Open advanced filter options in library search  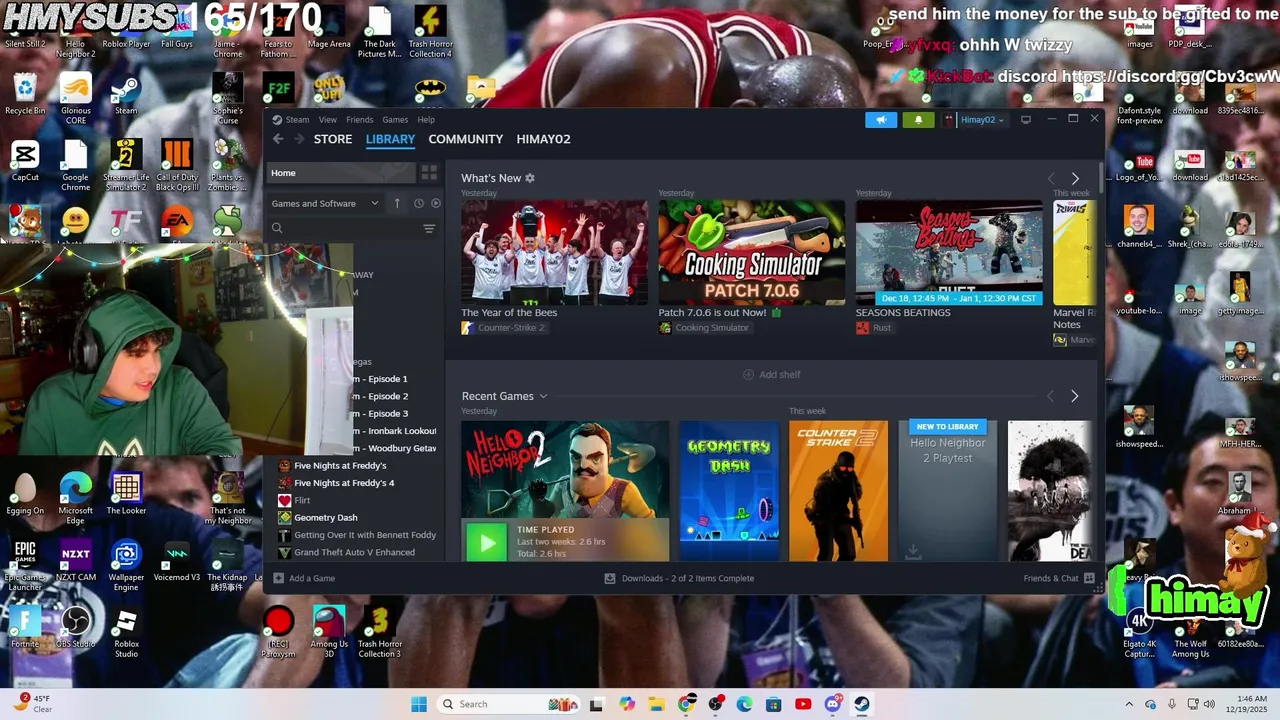pyautogui.click(x=429, y=228)
